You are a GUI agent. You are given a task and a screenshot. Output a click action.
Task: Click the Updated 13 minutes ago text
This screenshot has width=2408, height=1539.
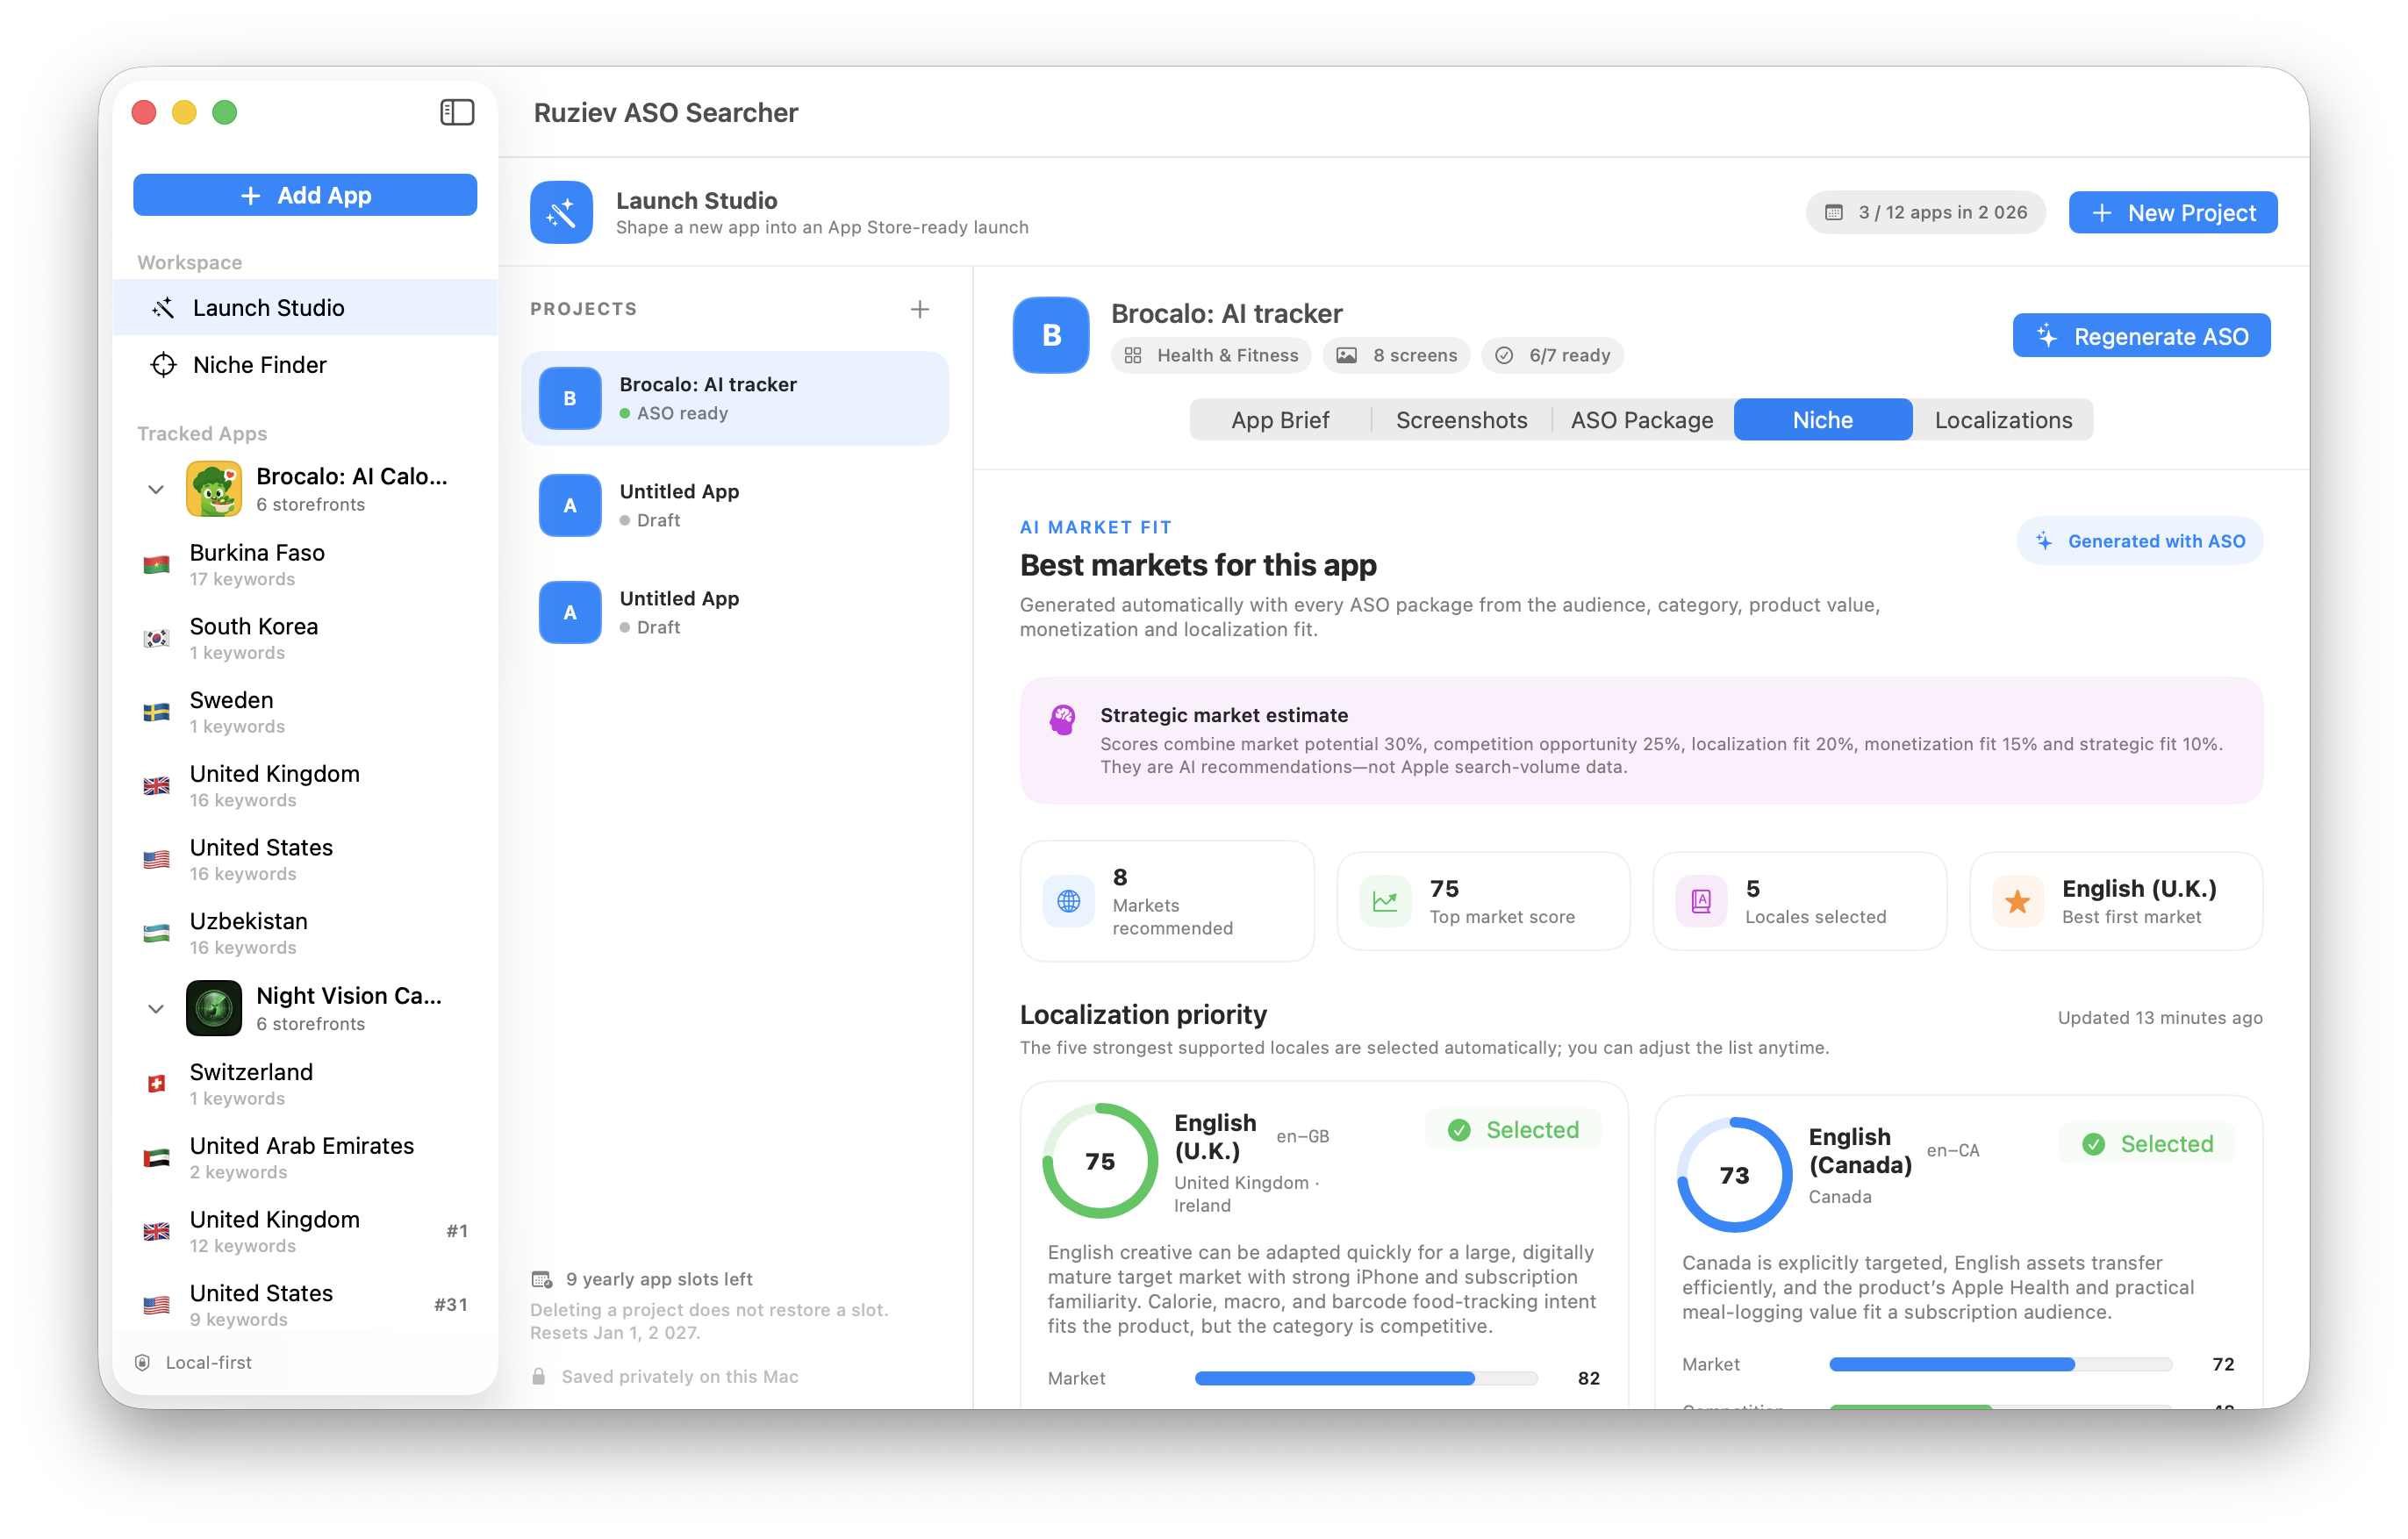(x=2159, y=1017)
